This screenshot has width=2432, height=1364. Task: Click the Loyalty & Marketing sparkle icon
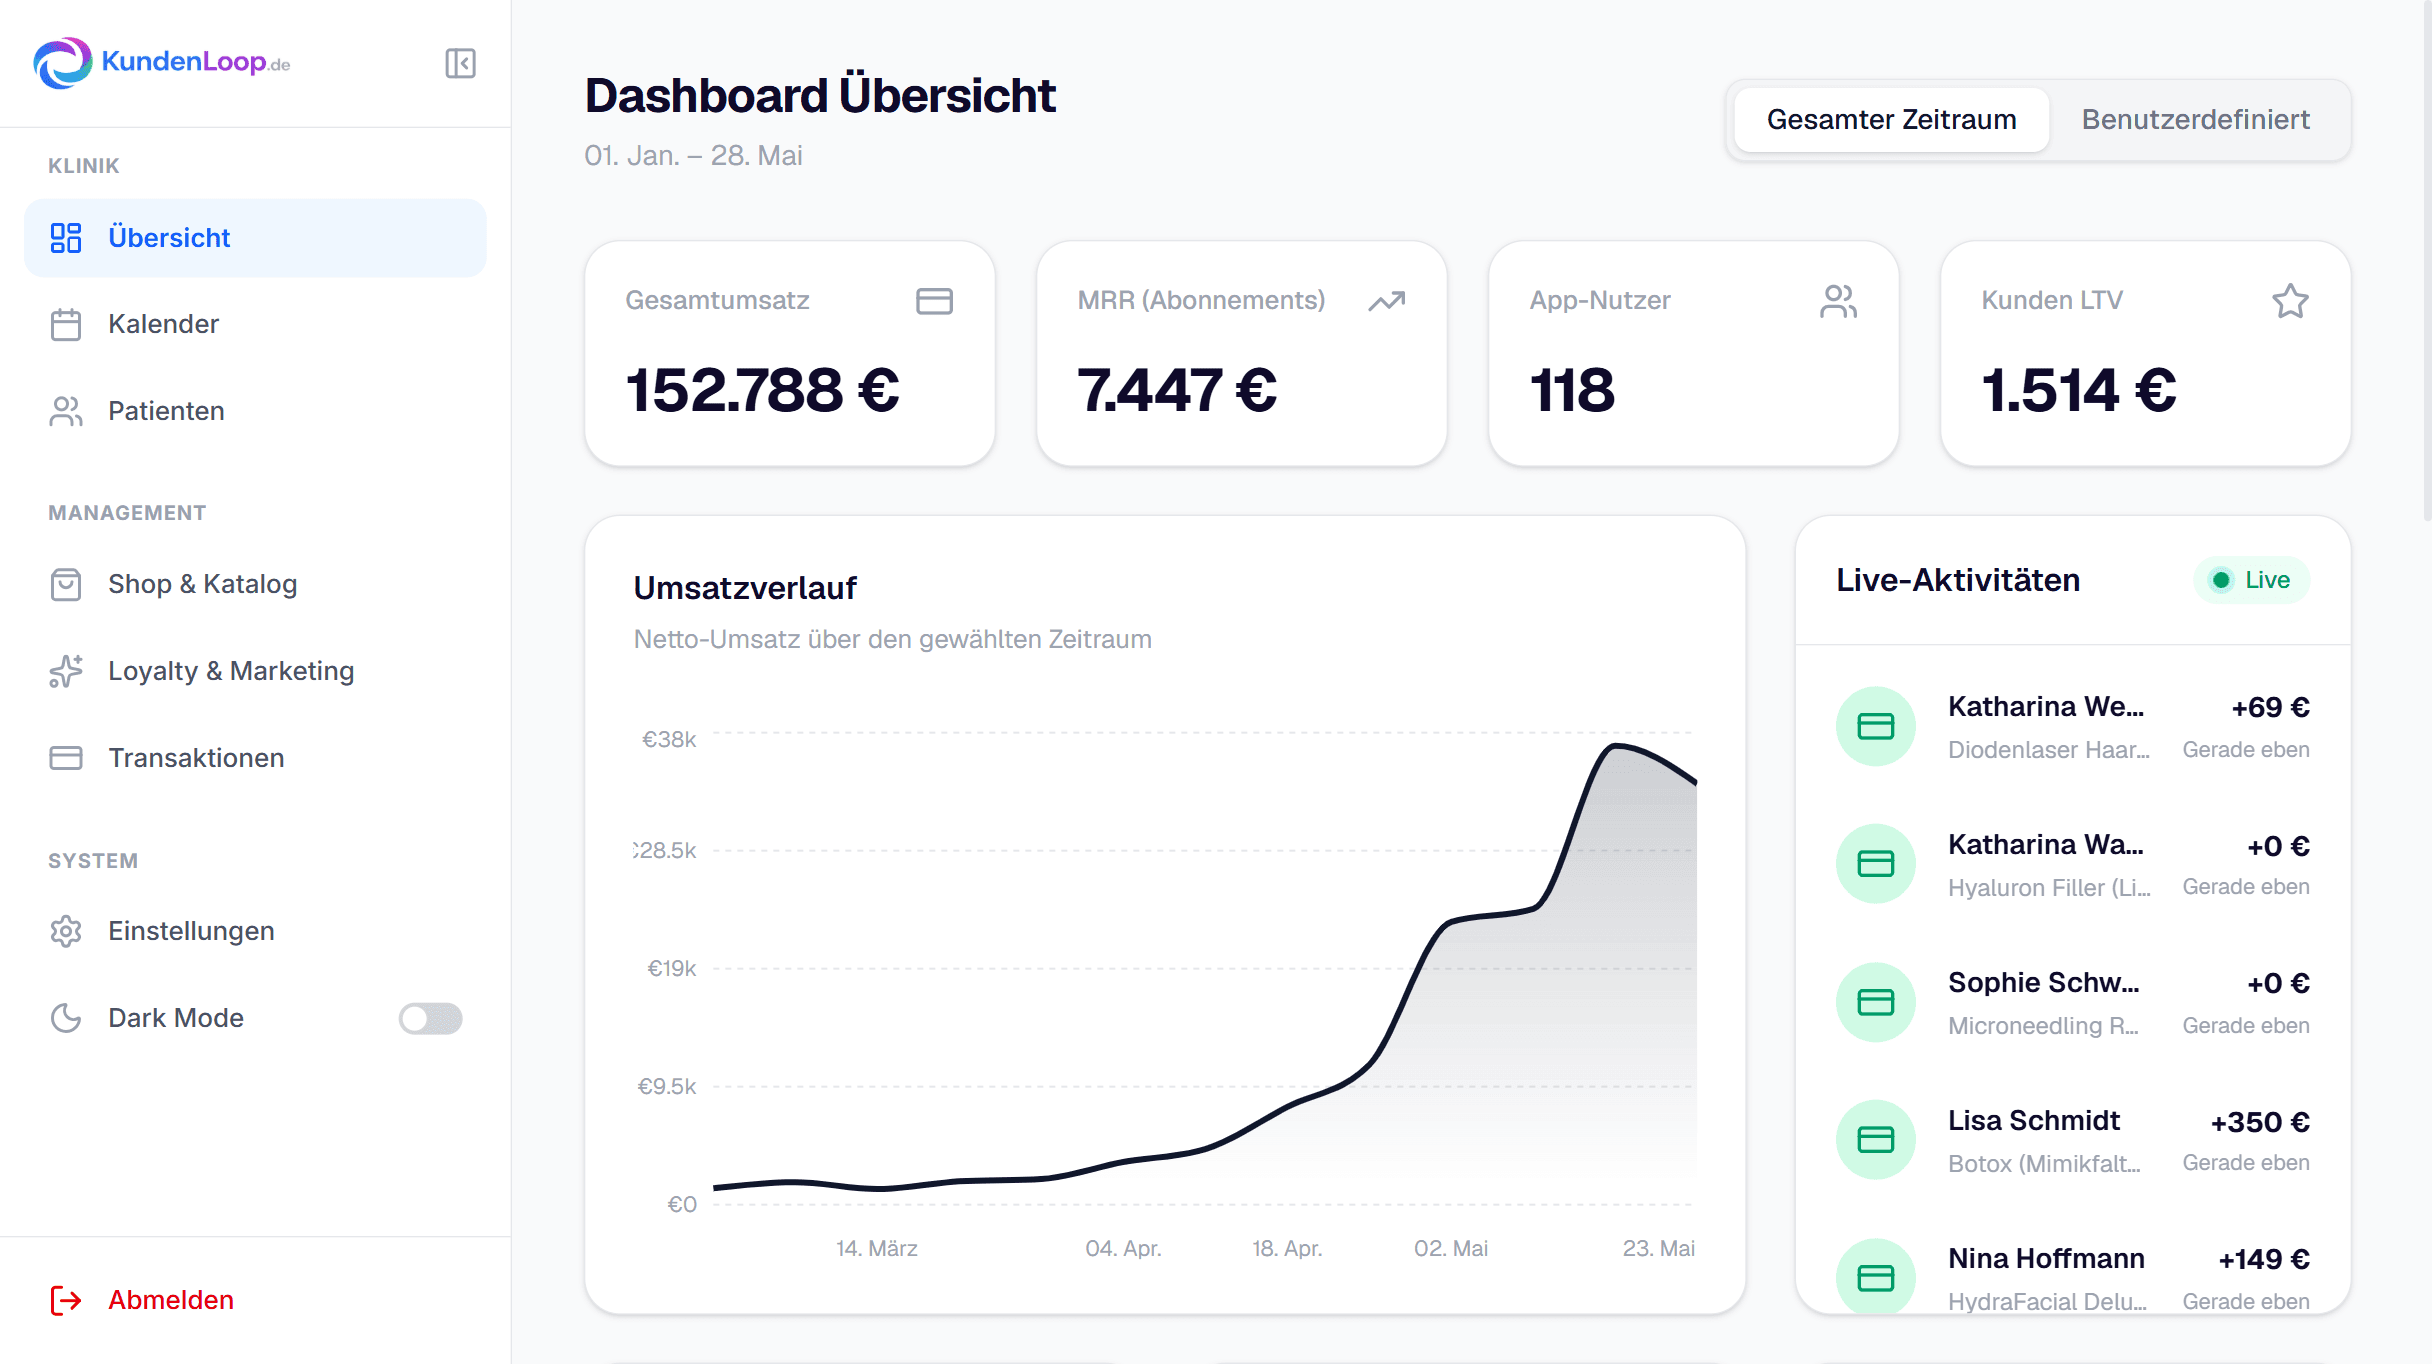tap(66, 671)
